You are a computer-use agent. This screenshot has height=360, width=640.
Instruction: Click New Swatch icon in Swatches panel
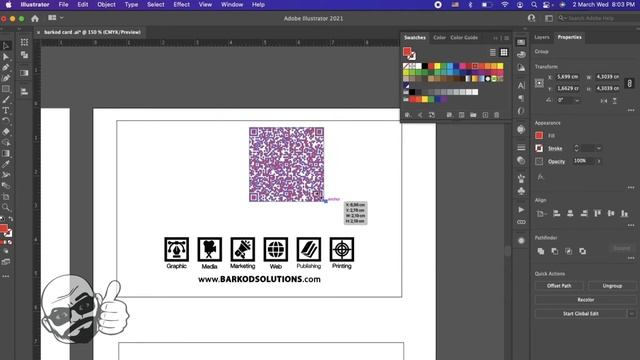(485, 115)
